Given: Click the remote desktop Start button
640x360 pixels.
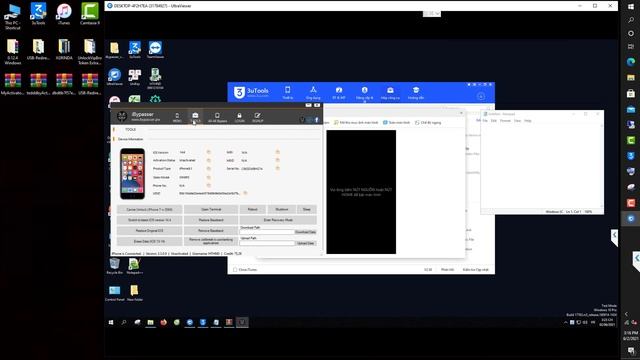Looking at the screenshot, I should (111, 322).
